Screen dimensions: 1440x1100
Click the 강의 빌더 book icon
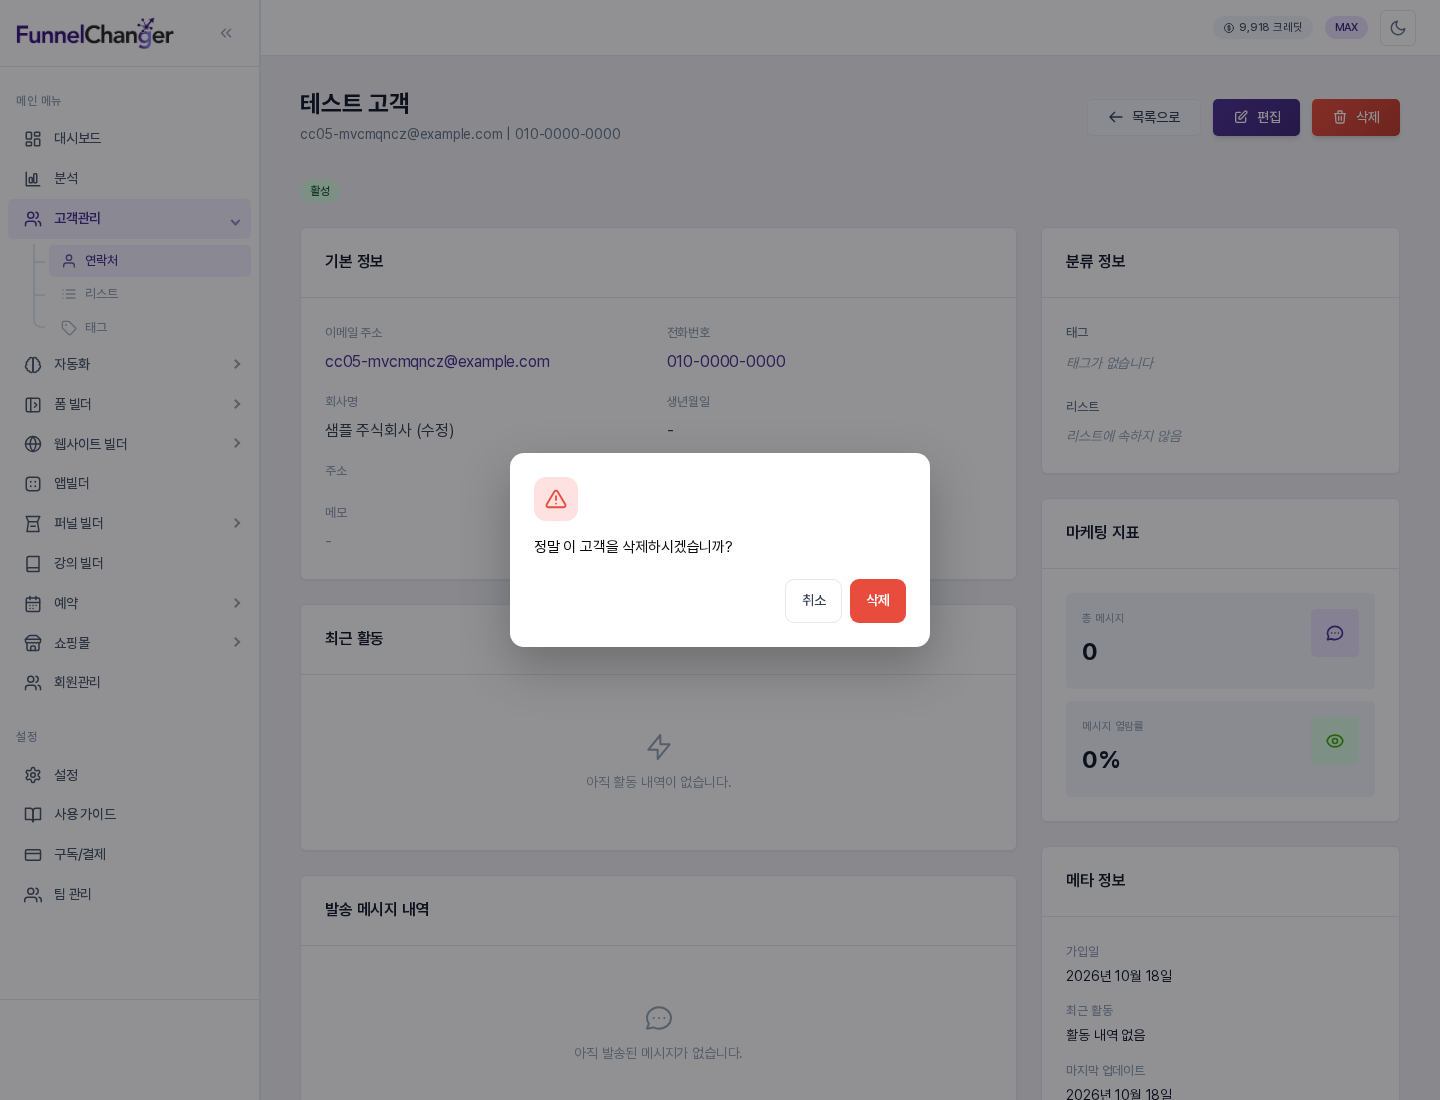tap(33, 564)
